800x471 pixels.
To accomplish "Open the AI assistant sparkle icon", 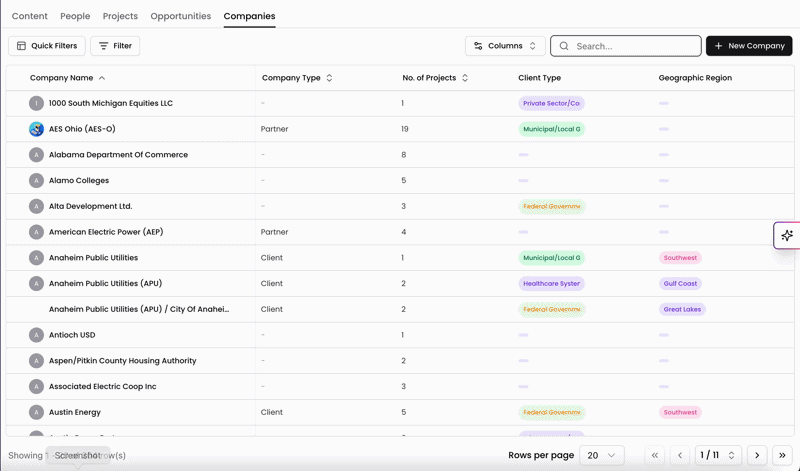I will click(x=787, y=235).
